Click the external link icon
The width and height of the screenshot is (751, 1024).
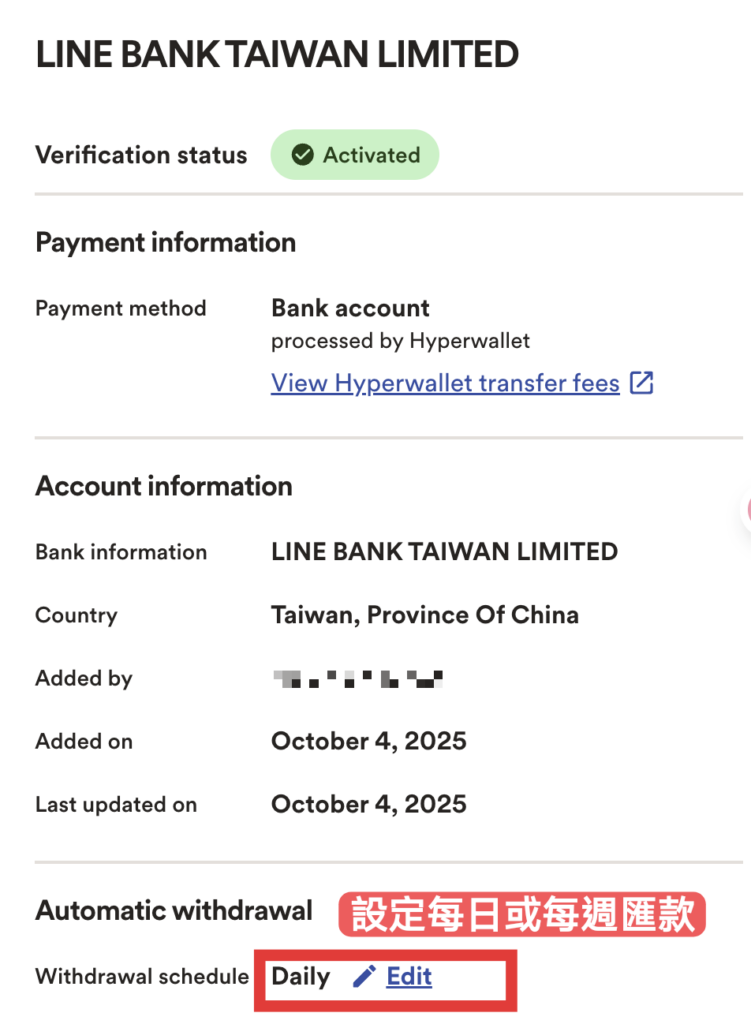(x=641, y=383)
